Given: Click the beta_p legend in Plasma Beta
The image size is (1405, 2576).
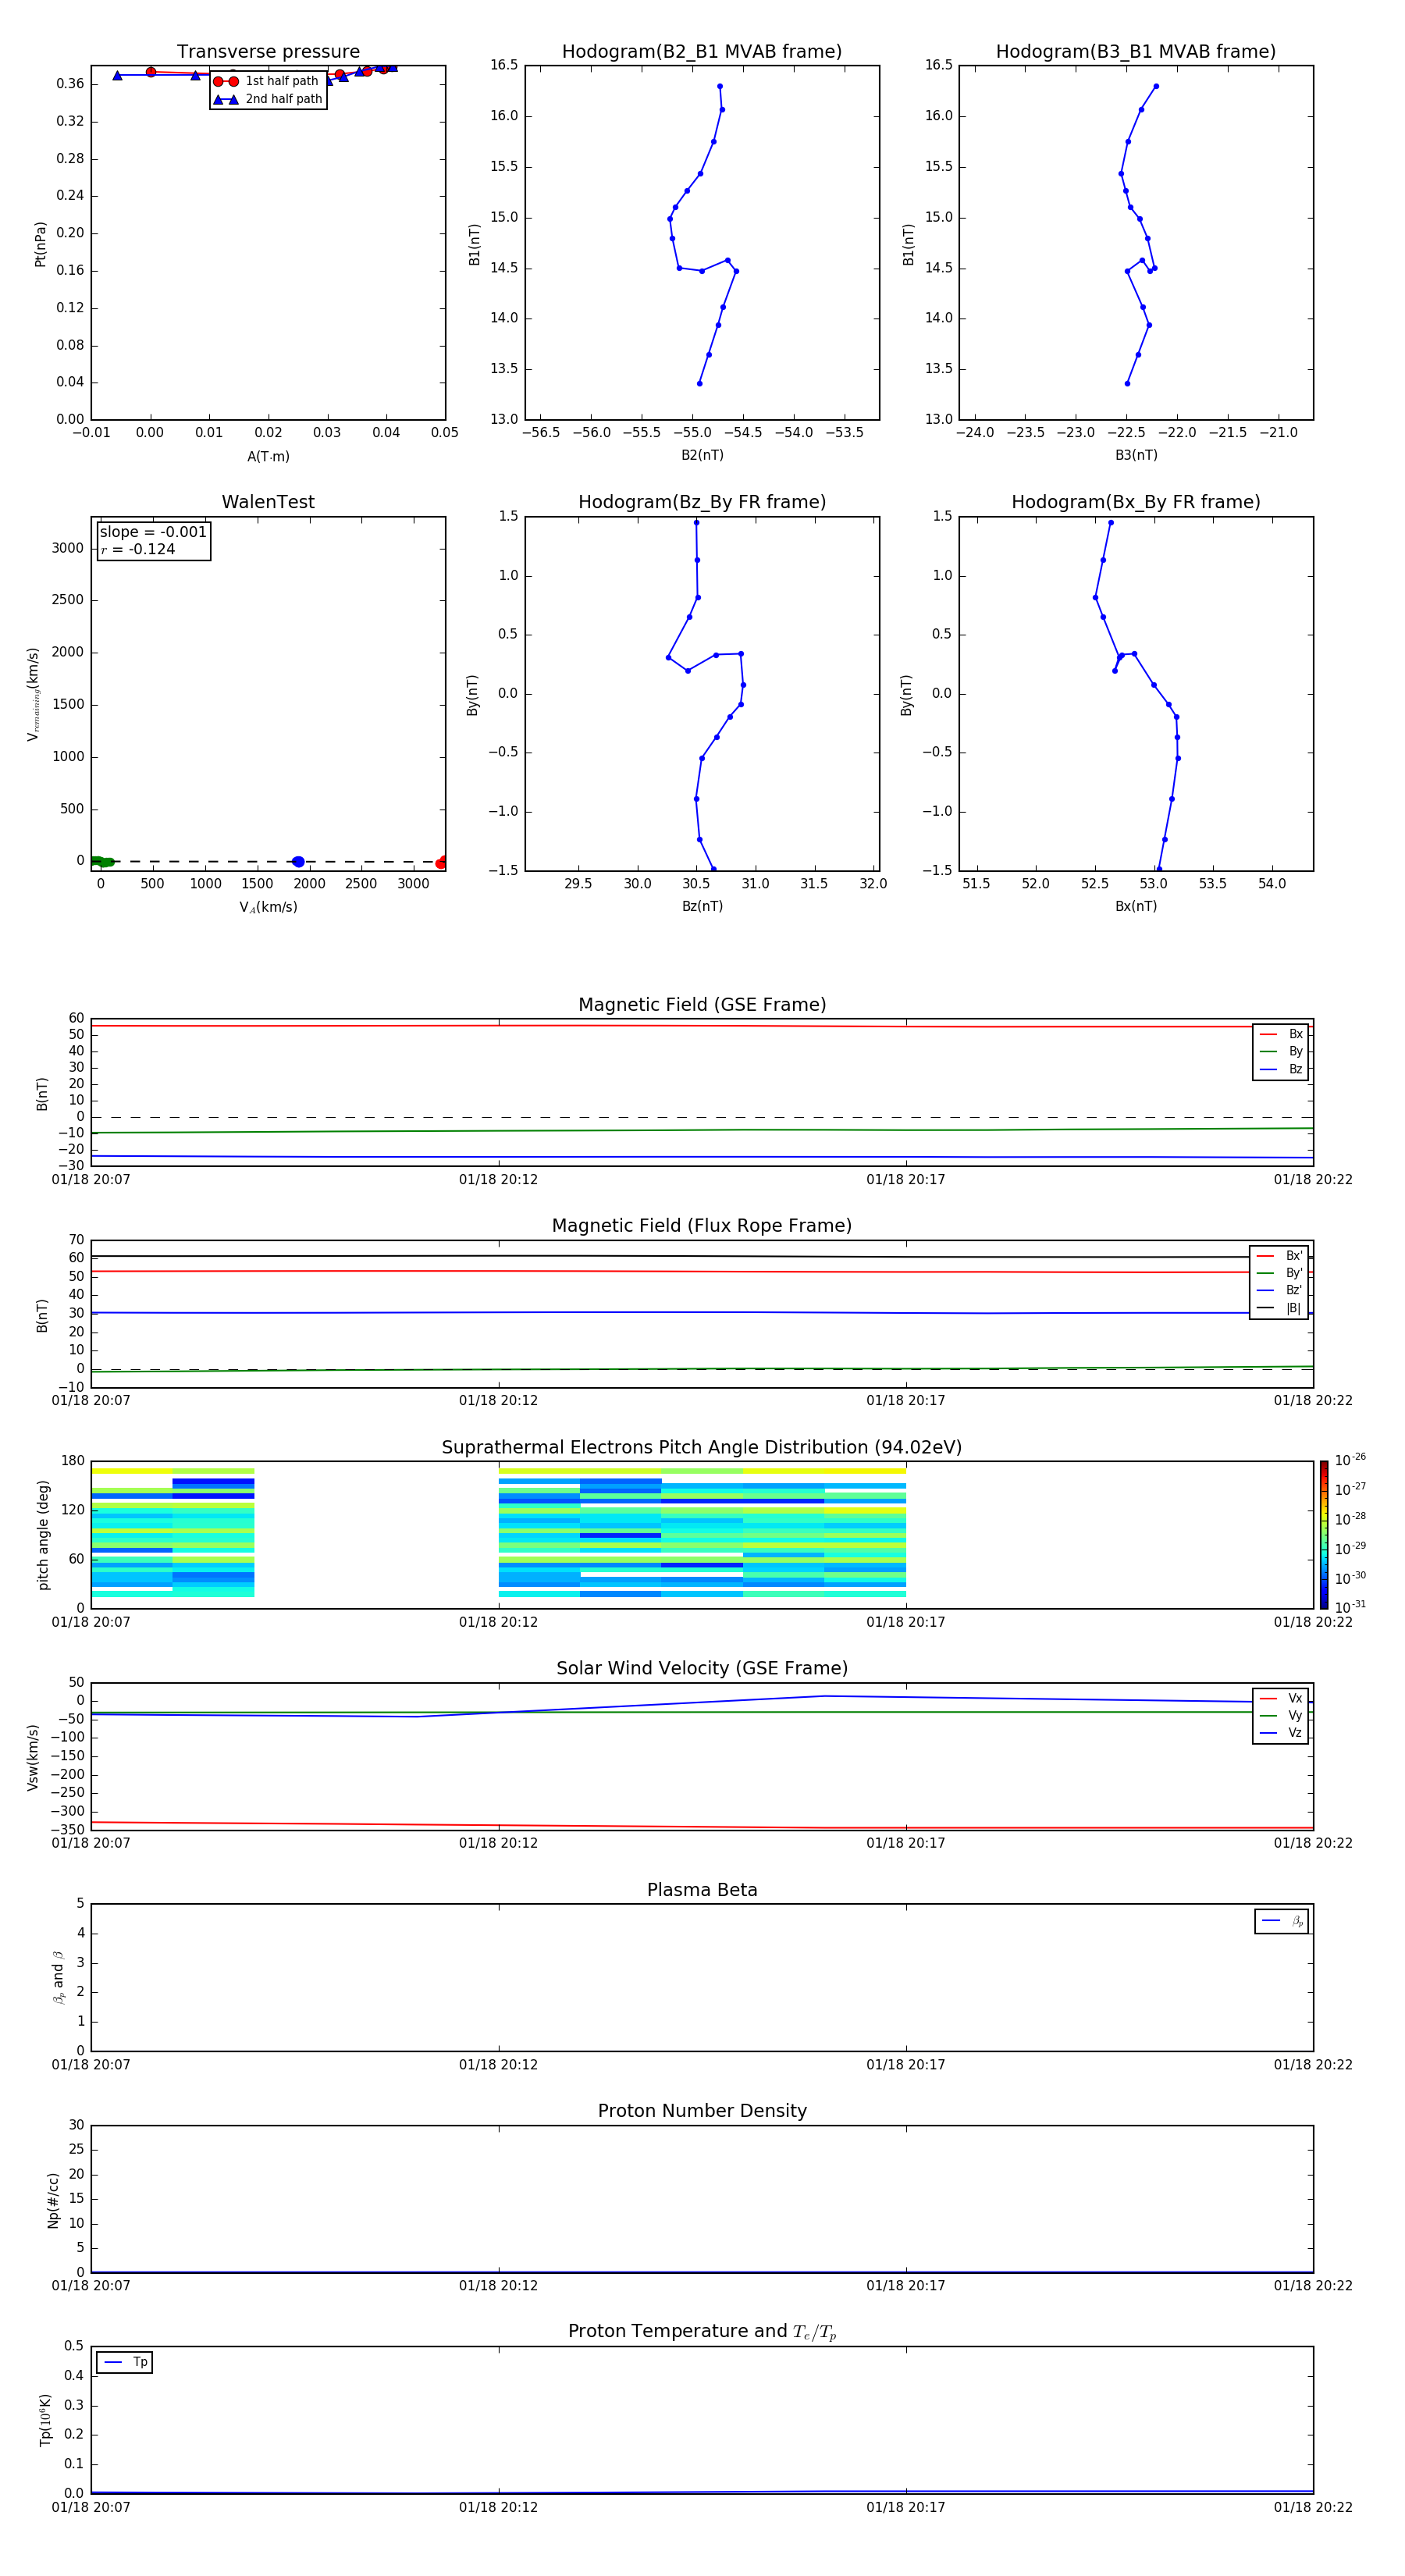Looking at the screenshot, I should (1282, 1921).
